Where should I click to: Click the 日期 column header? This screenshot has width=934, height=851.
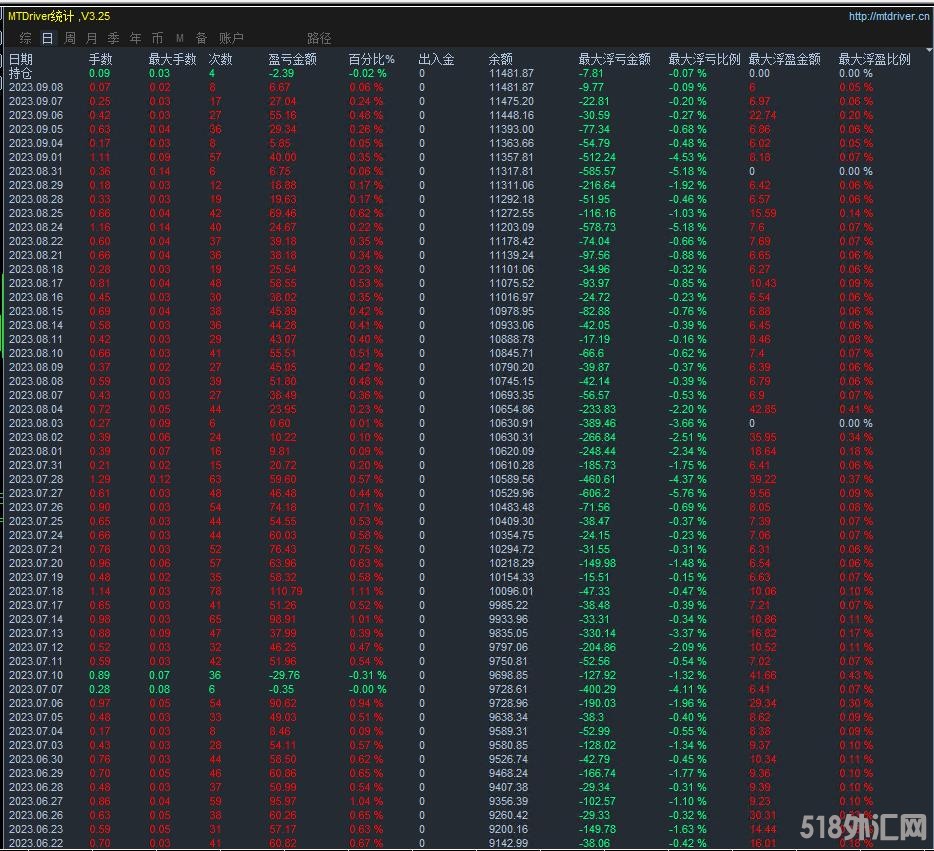[21, 59]
